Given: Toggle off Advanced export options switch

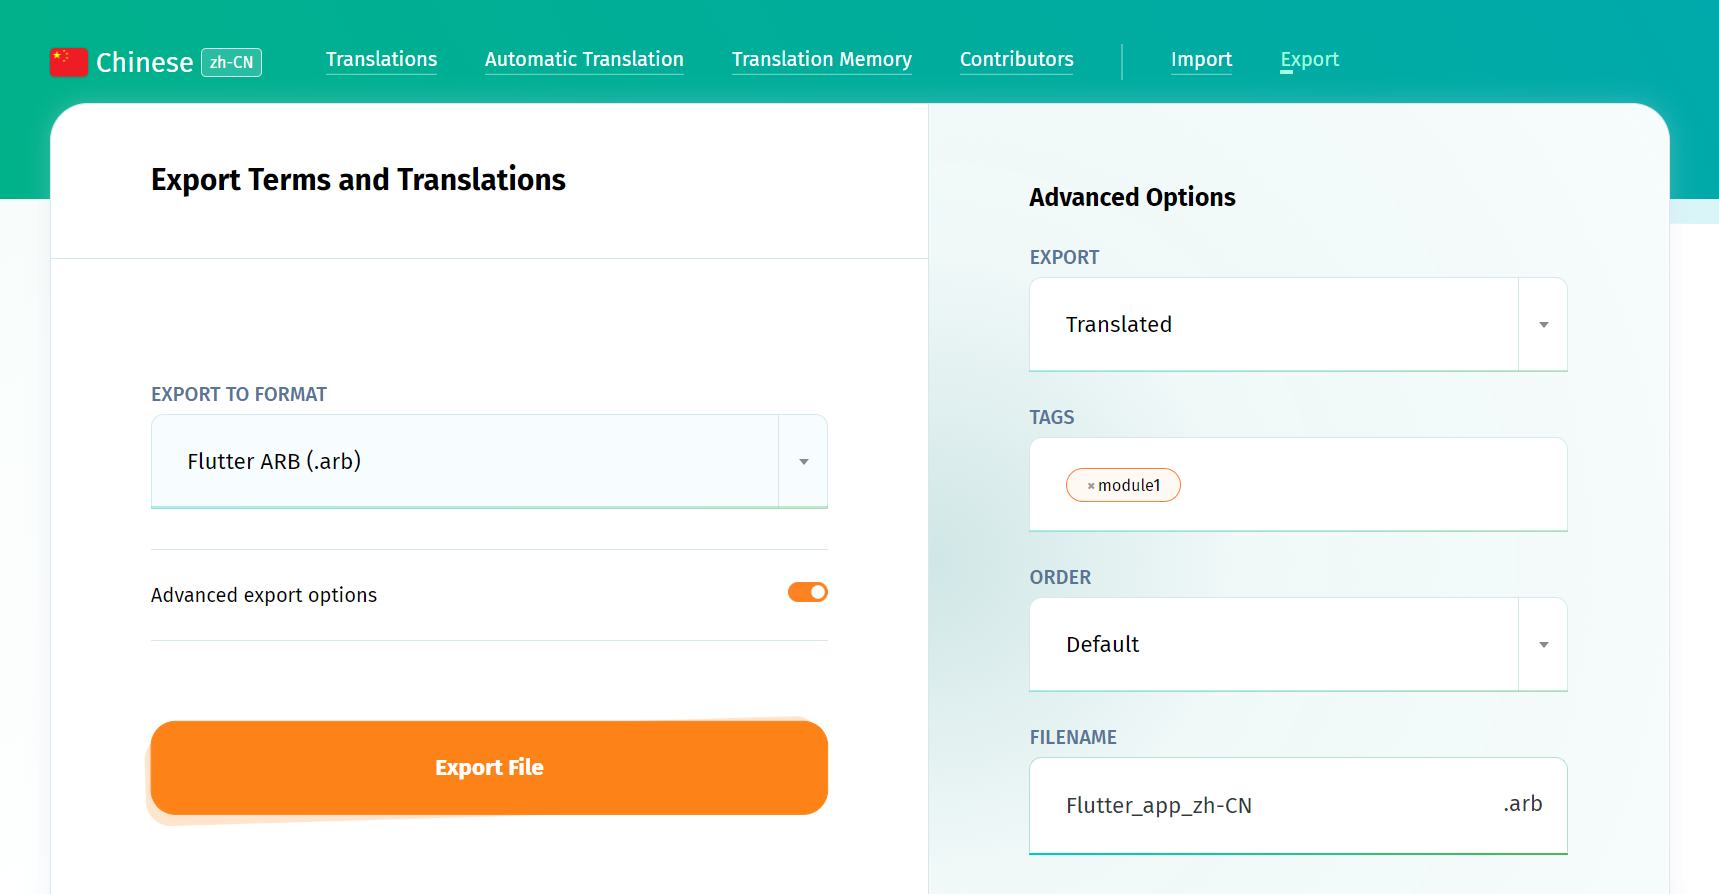Looking at the screenshot, I should (x=808, y=592).
